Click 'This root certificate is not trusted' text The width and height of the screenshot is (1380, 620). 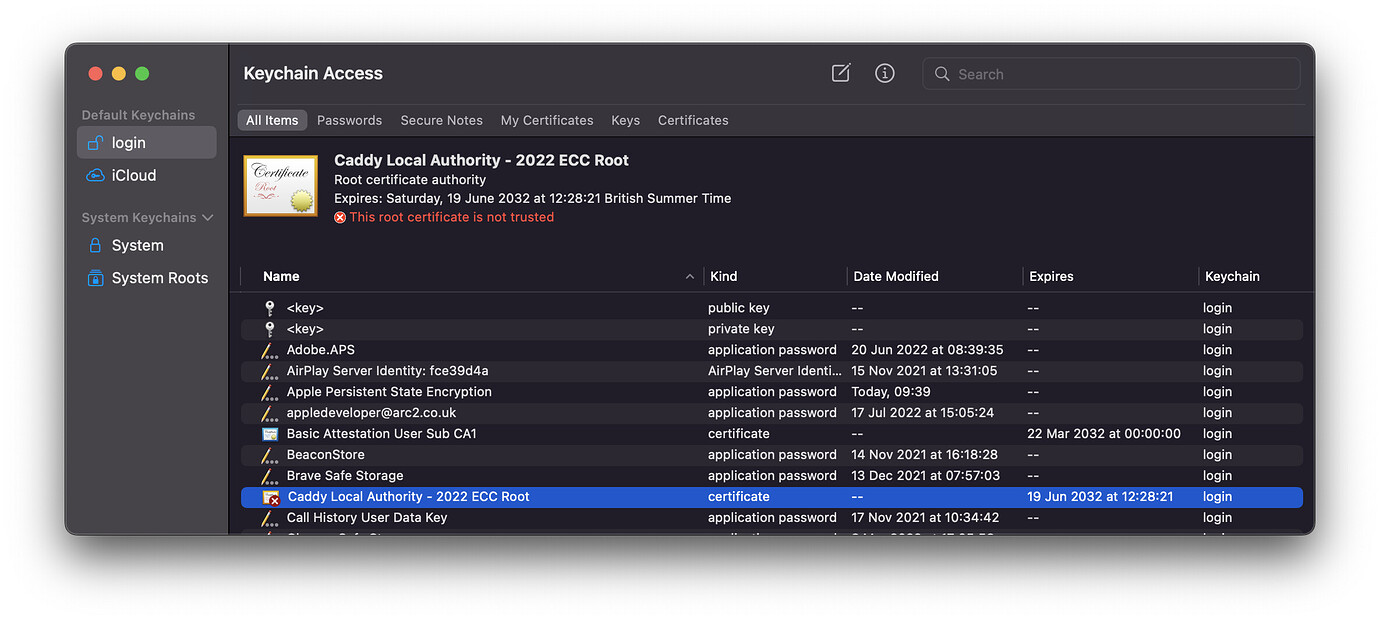(451, 217)
